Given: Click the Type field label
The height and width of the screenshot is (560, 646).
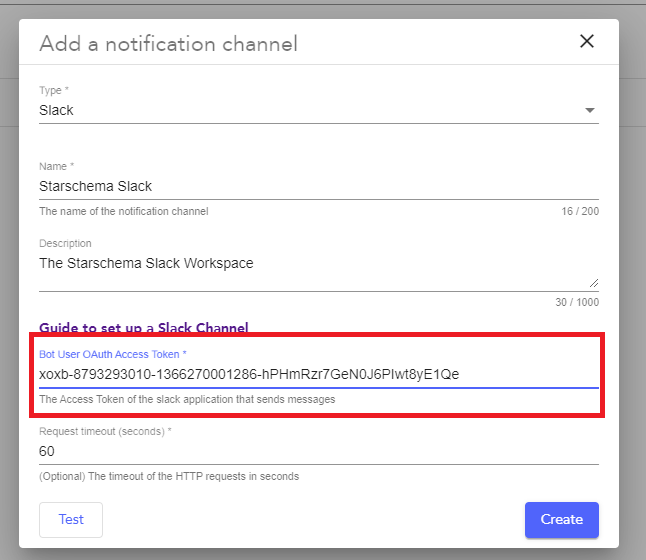Looking at the screenshot, I should coord(54,90).
